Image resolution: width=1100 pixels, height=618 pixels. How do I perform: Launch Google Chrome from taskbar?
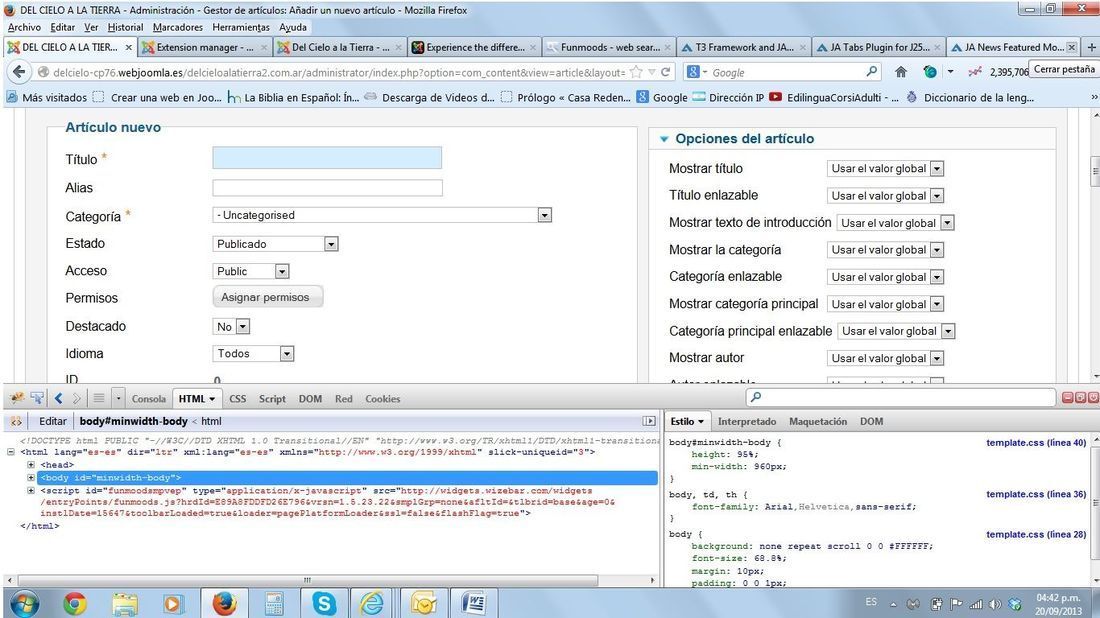pyautogui.click(x=74, y=603)
